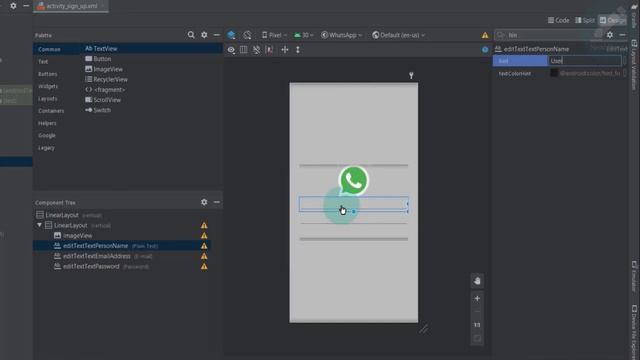
Task: Open the design surface layers icon
Action: (231, 35)
